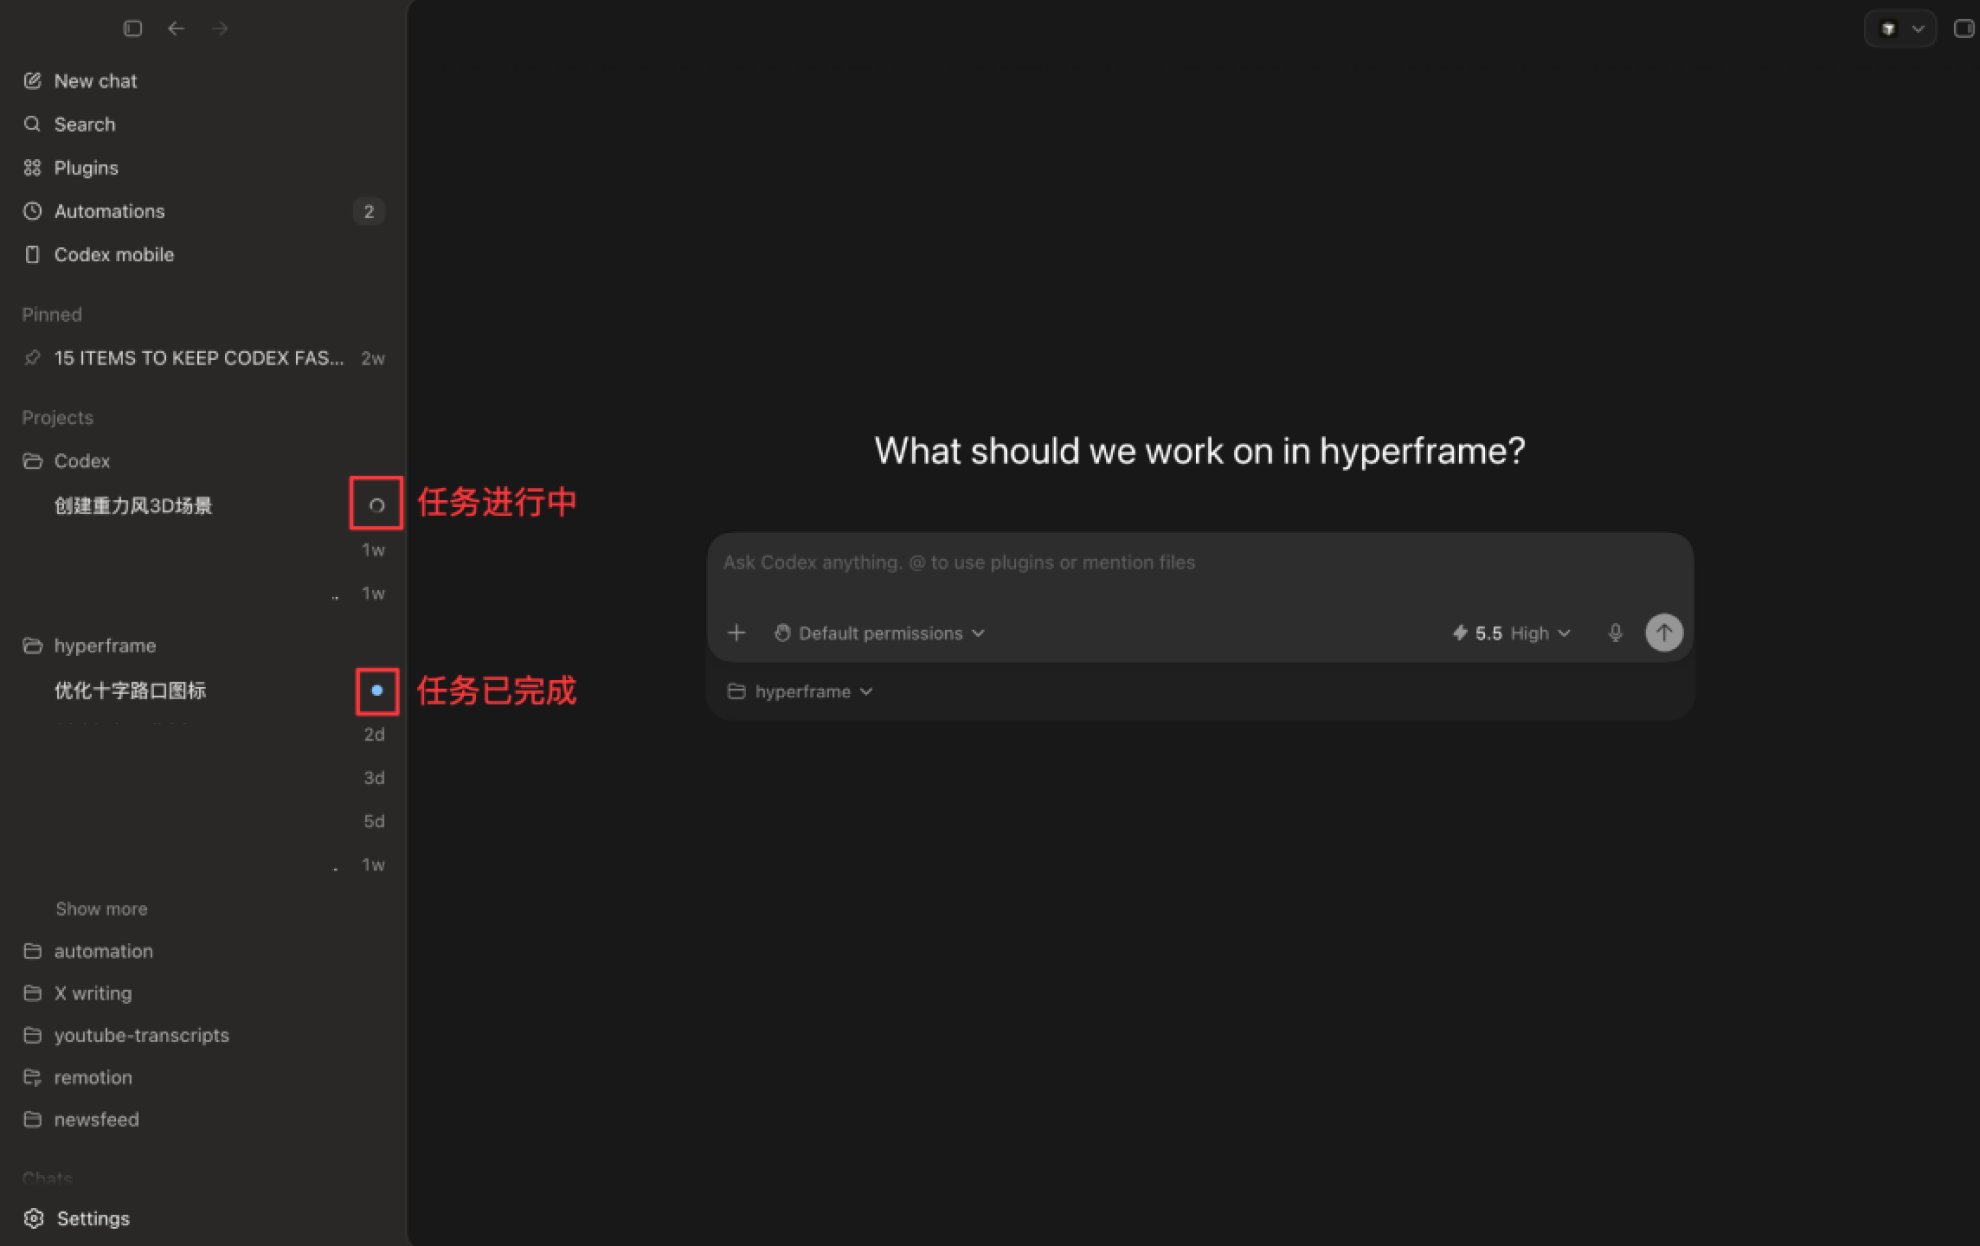Click the microphone dictation icon
This screenshot has width=1980, height=1246.
(1615, 633)
